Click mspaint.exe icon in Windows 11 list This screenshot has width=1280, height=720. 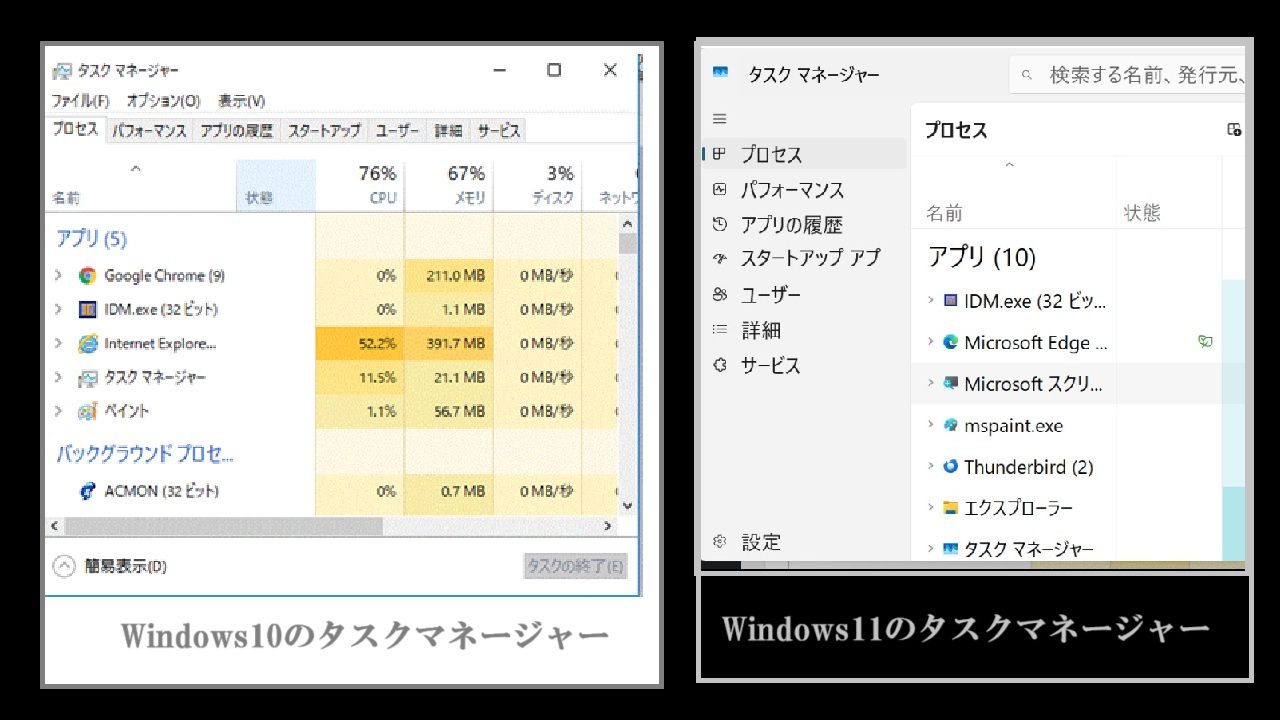click(x=950, y=425)
